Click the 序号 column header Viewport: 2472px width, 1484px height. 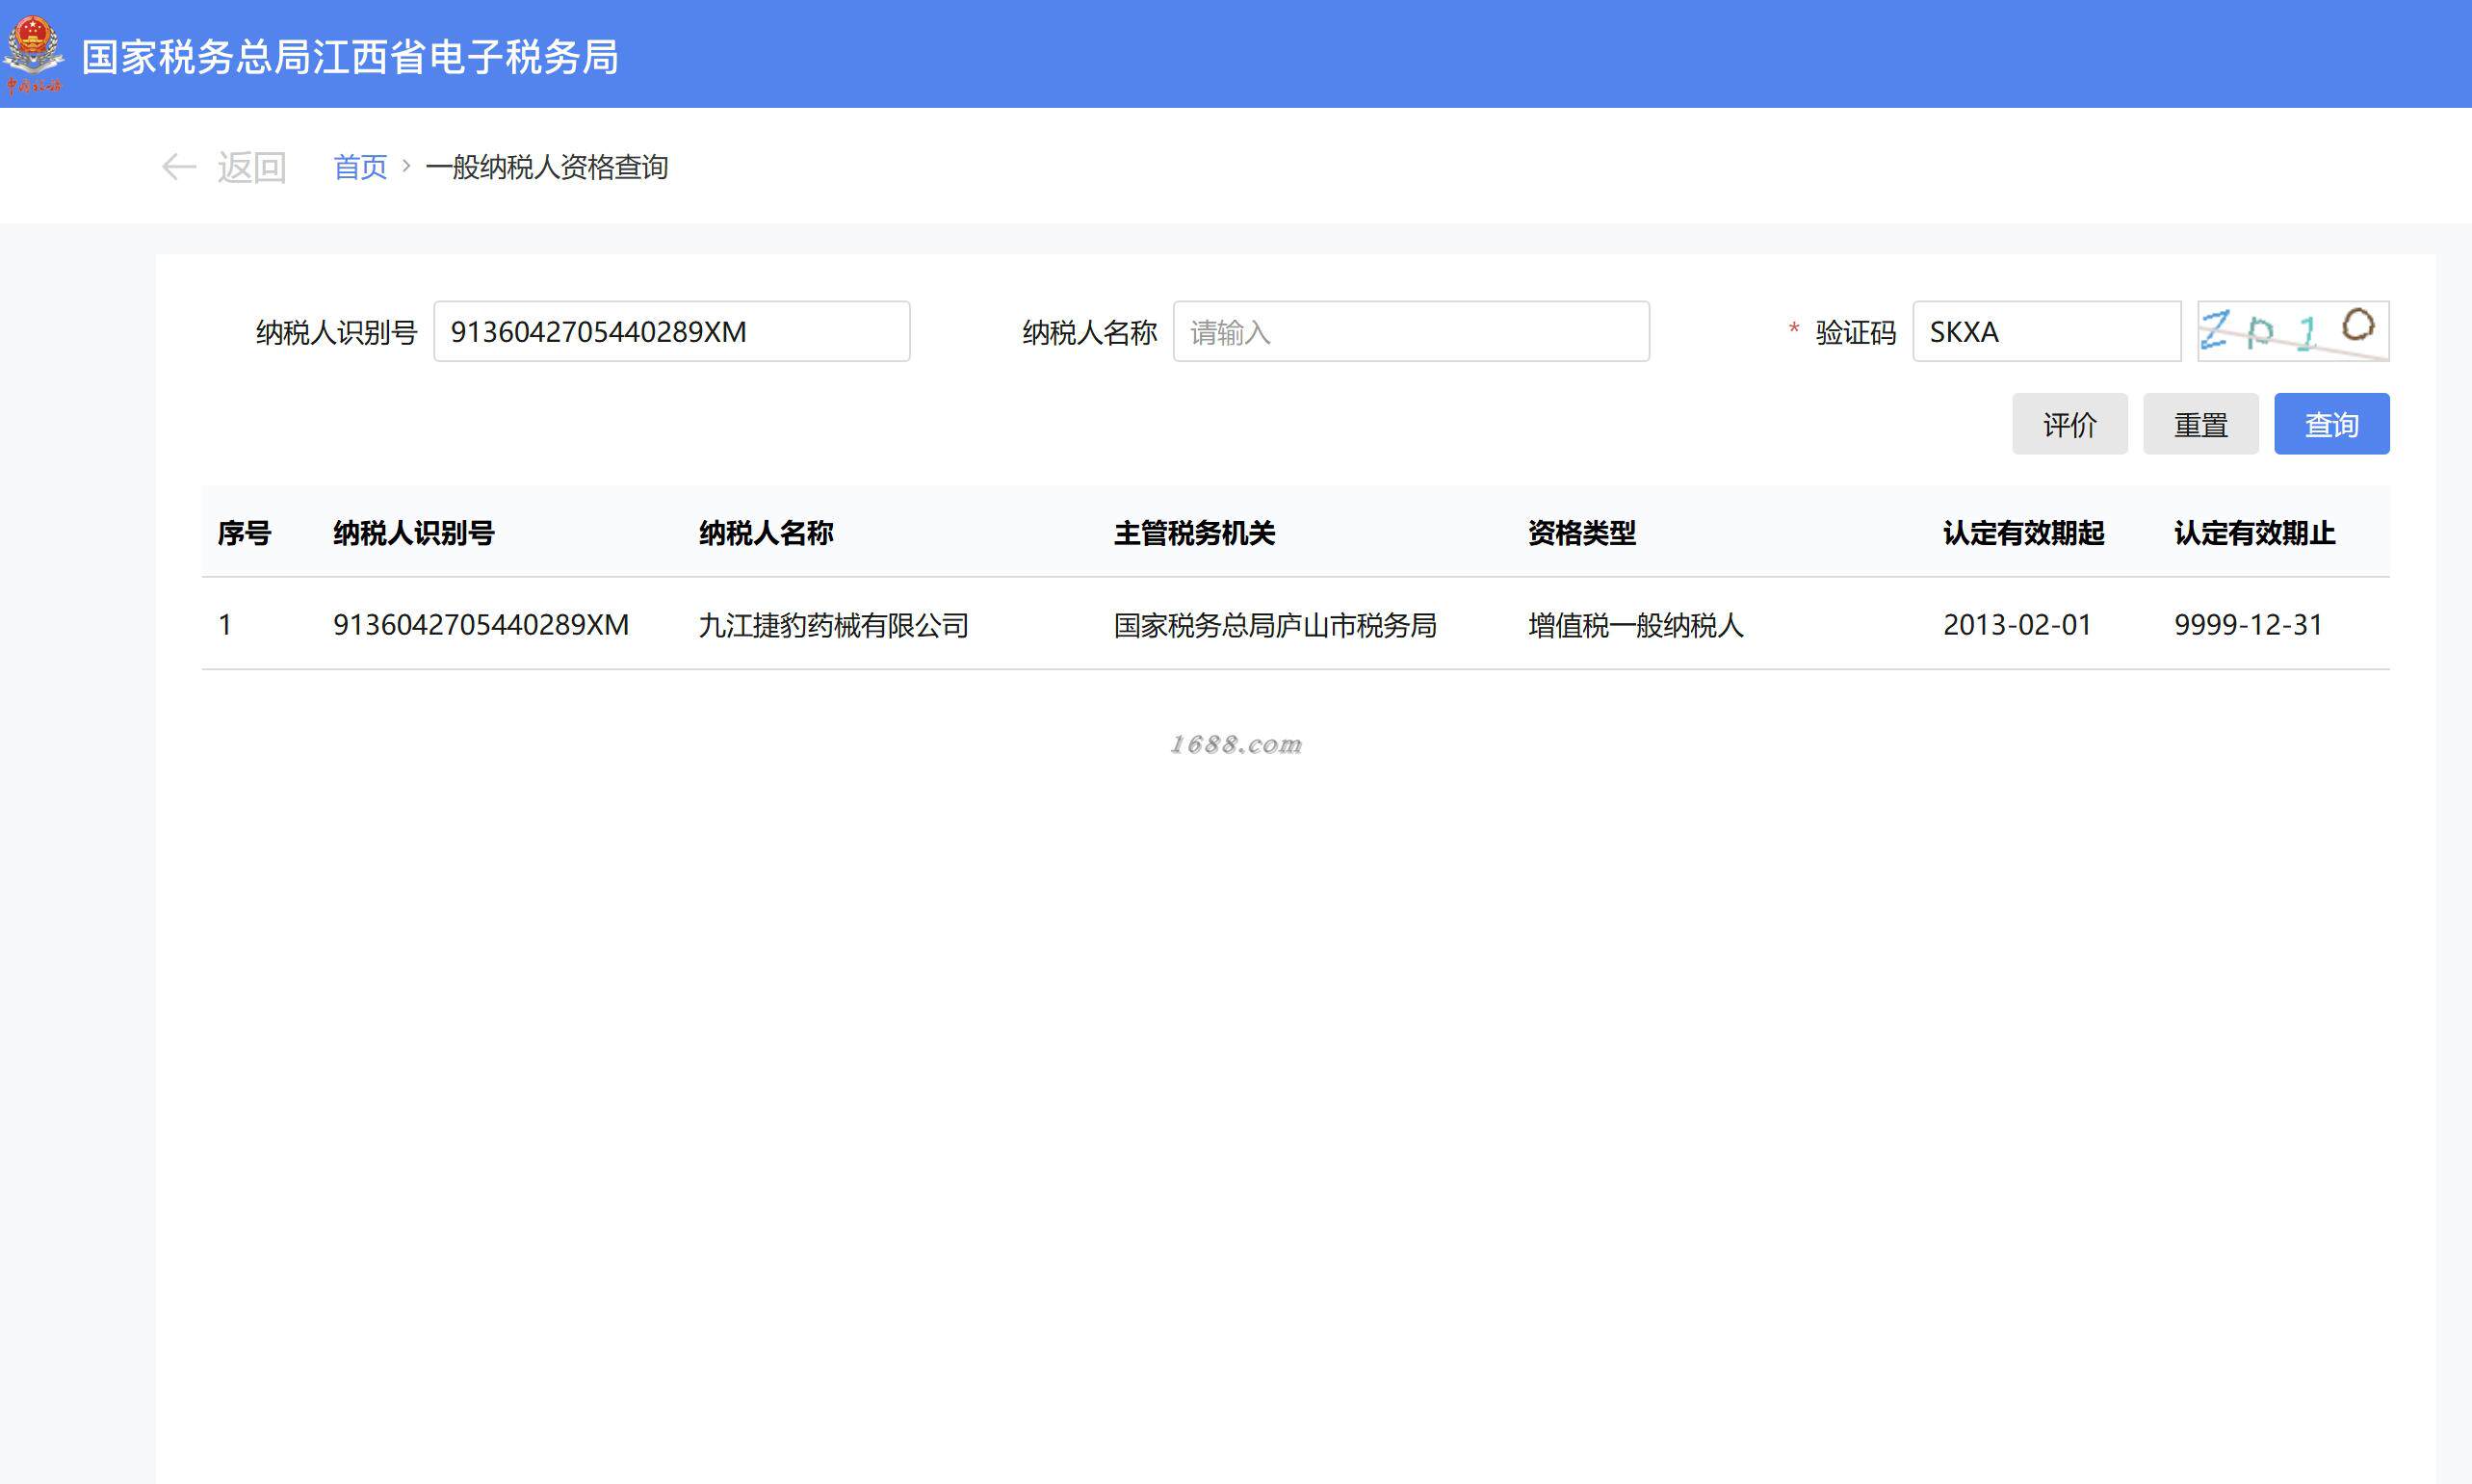pos(244,533)
